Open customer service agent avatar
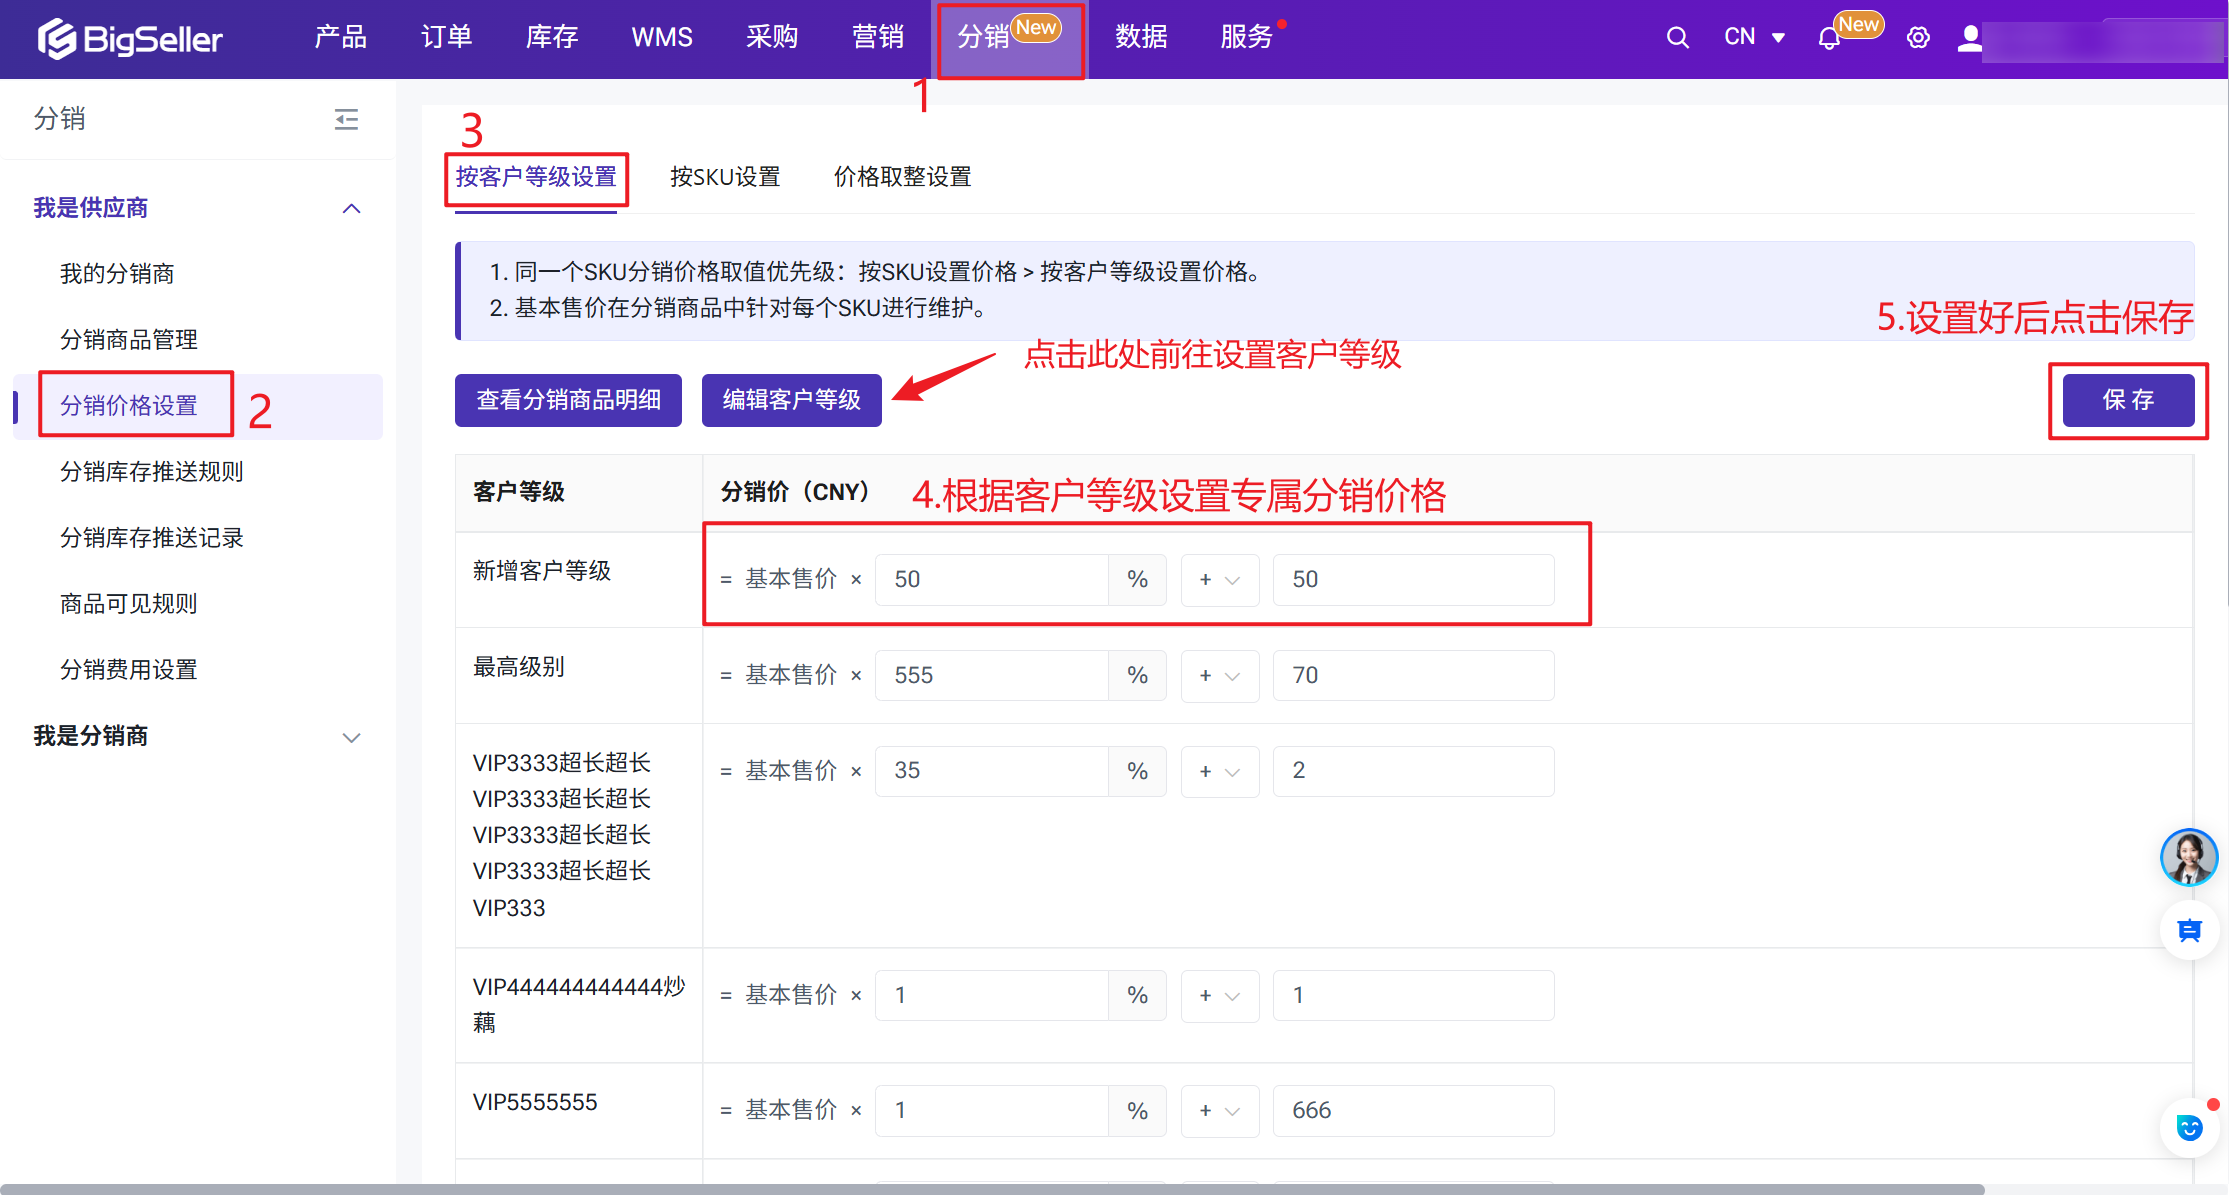The width and height of the screenshot is (2229, 1195). [2188, 857]
